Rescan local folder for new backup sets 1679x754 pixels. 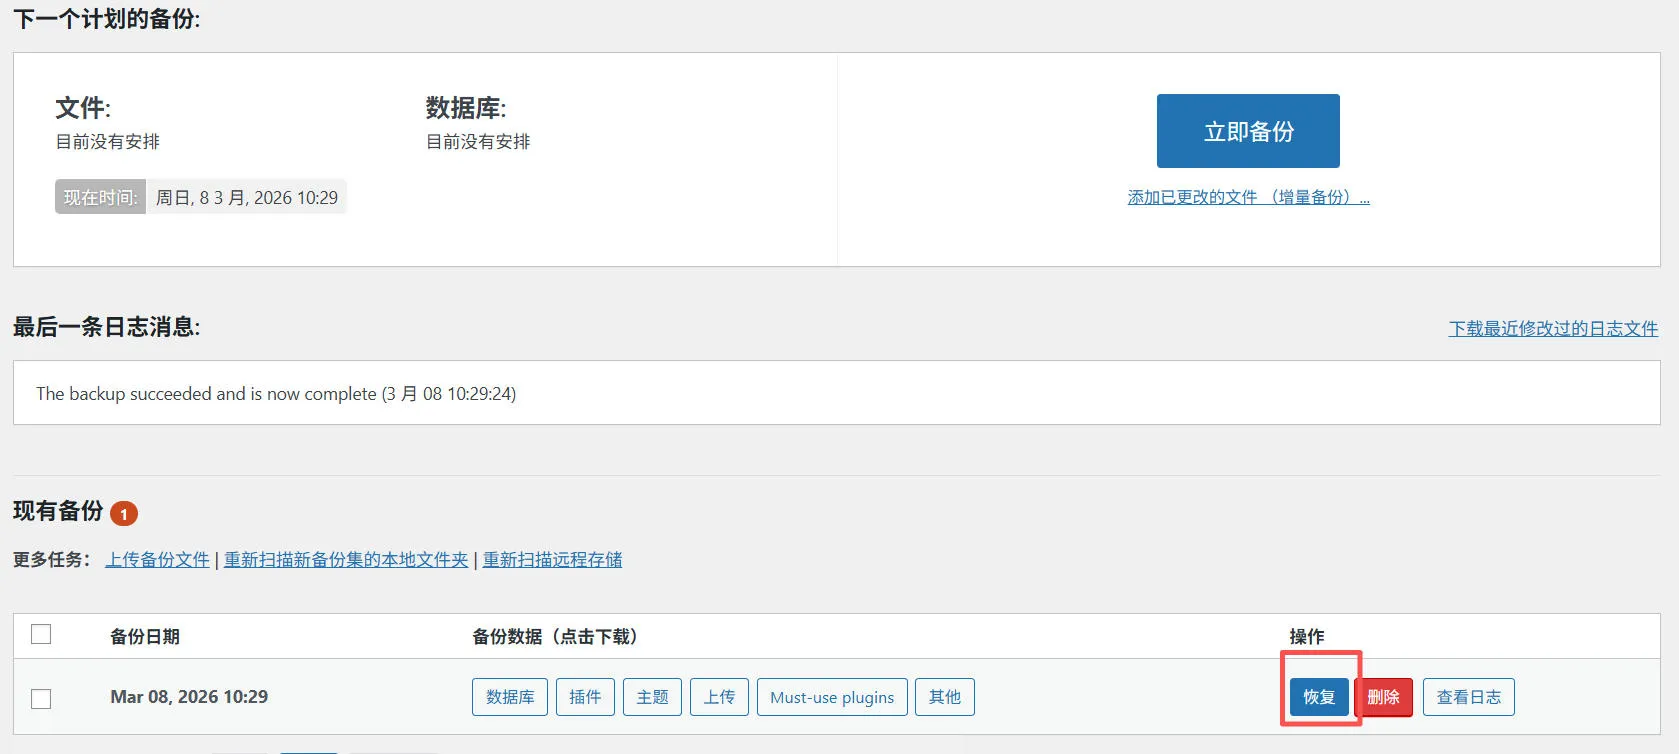[x=346, y=559]
